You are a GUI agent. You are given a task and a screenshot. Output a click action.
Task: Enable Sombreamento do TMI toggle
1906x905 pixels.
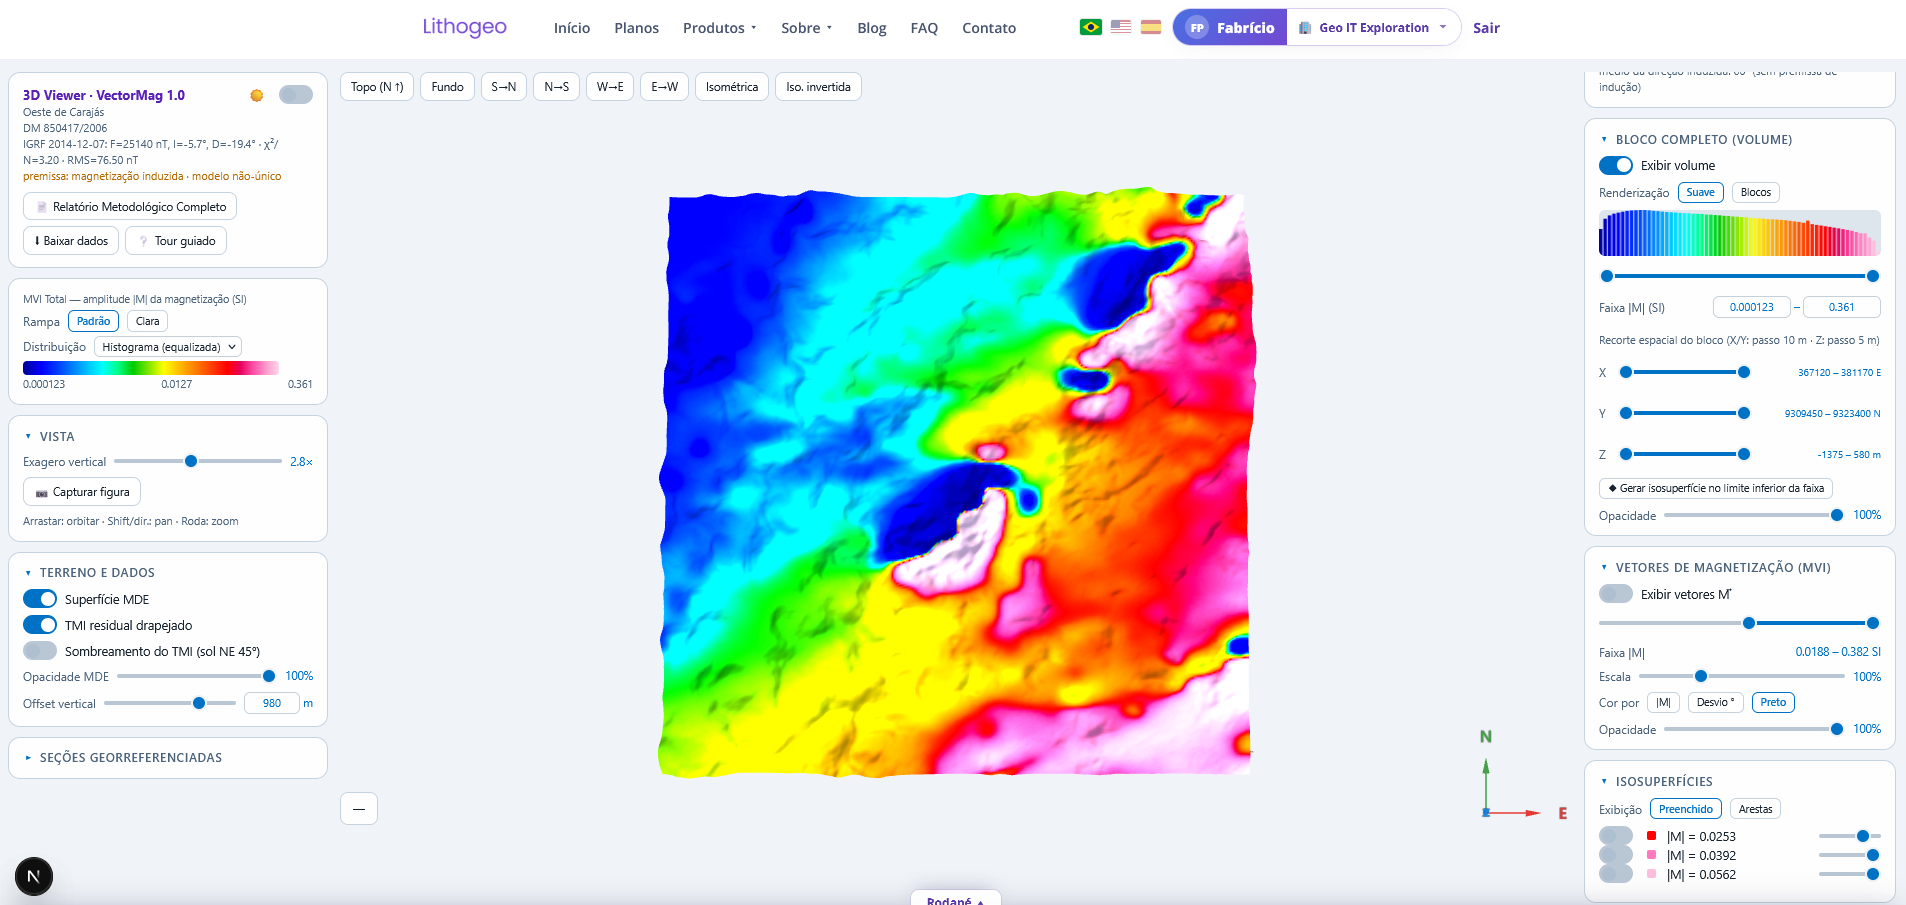coord(40,651)
